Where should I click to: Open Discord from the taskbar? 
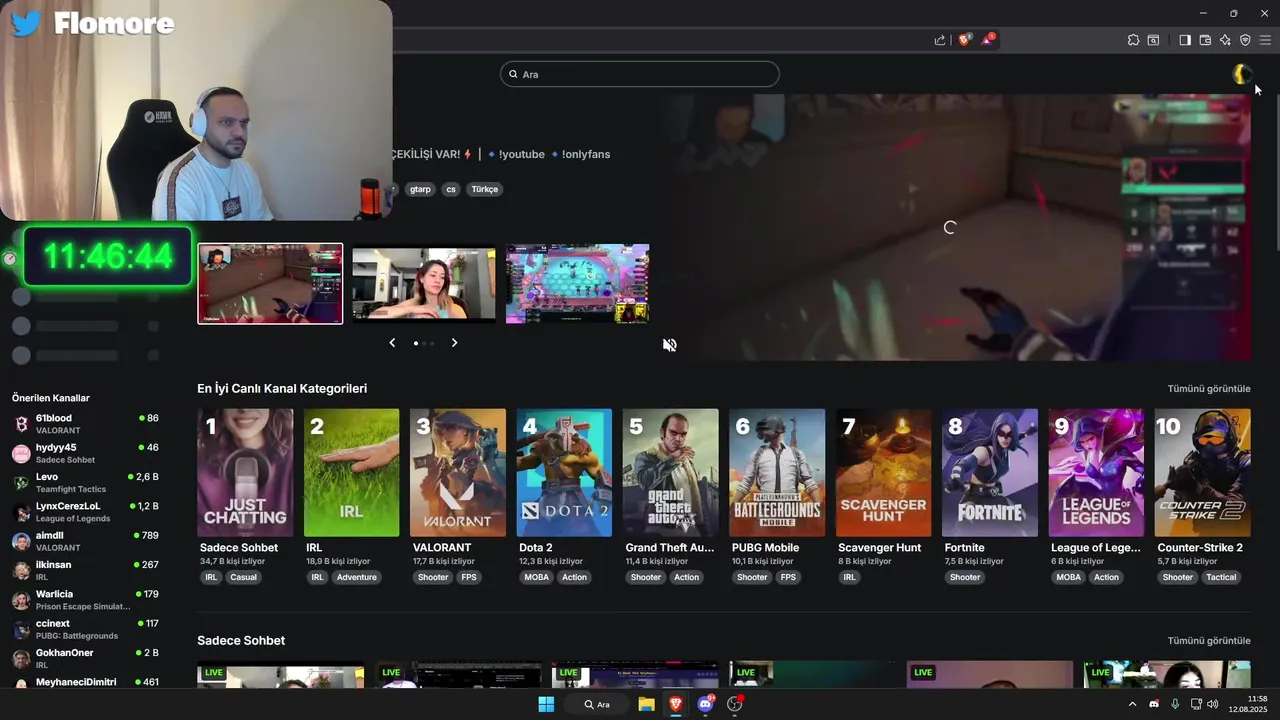click(705, 704)
